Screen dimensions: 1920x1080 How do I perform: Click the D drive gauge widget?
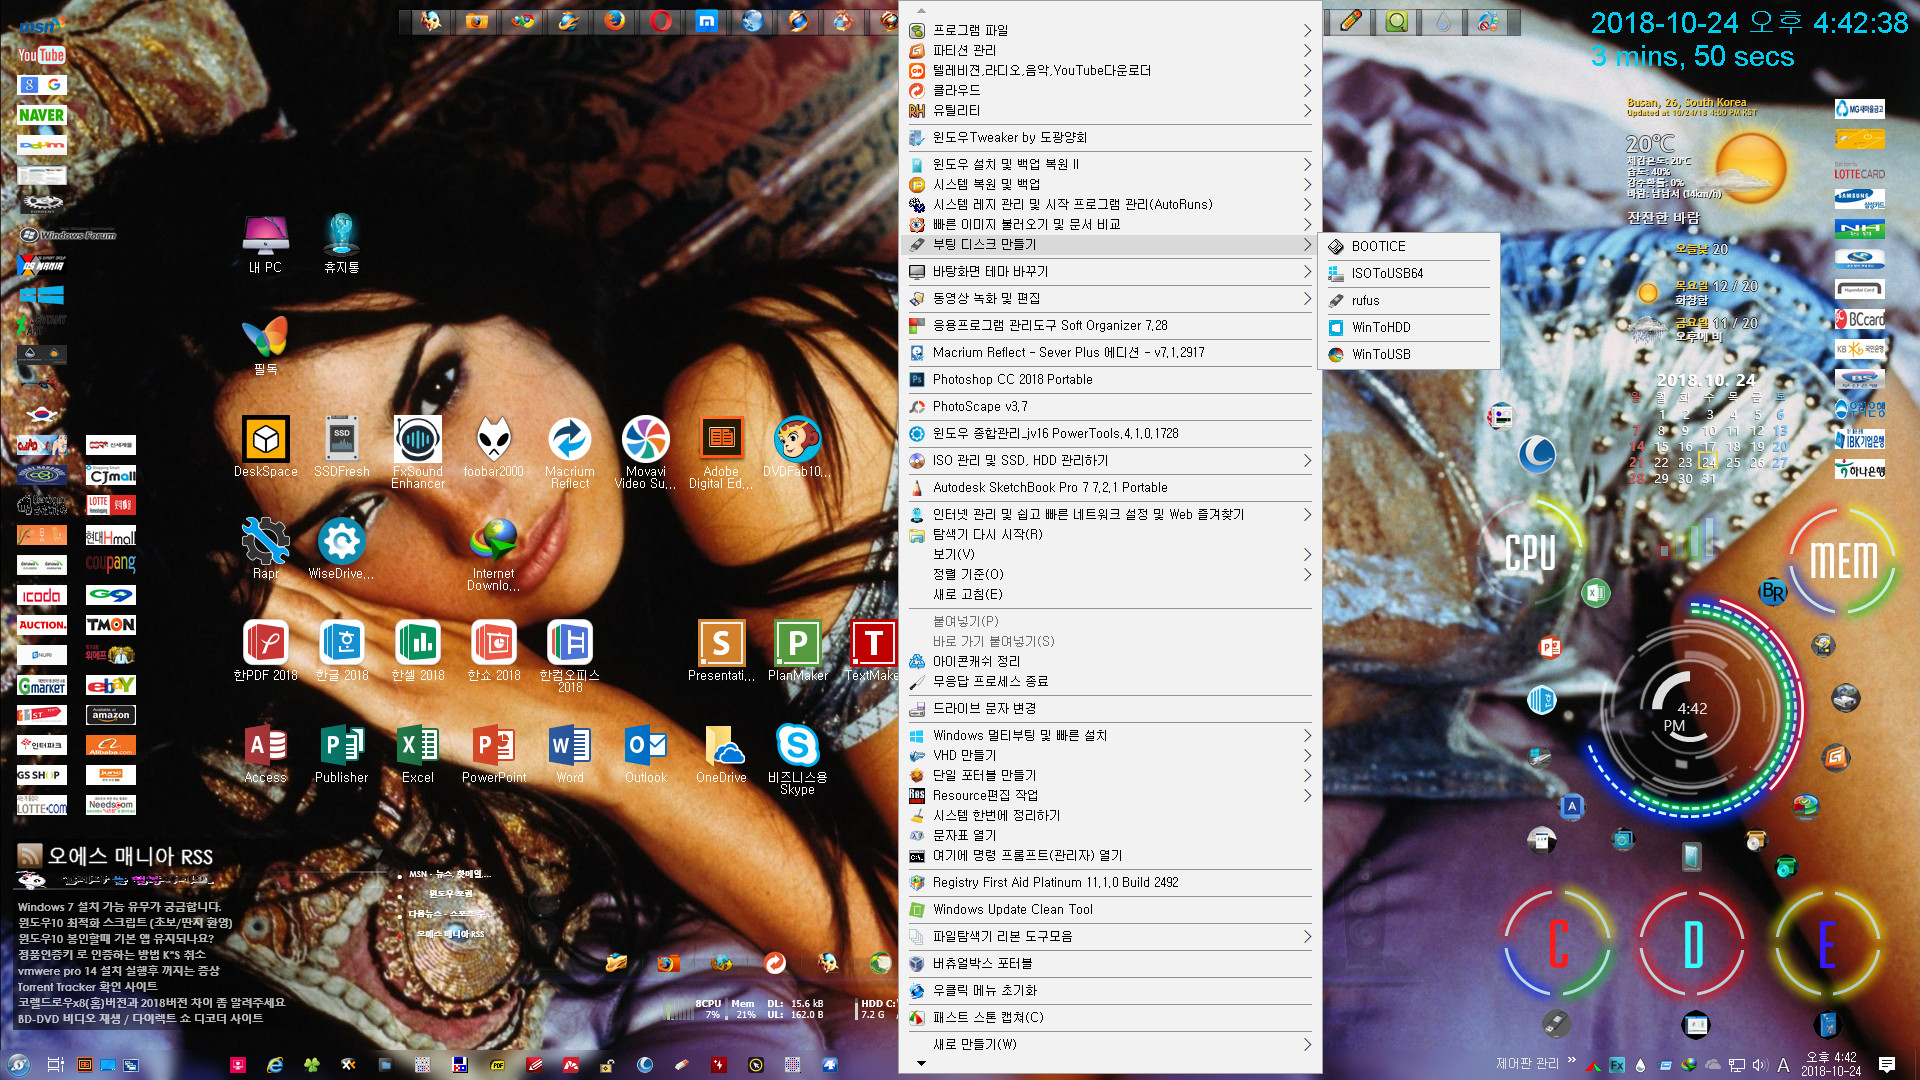[1692, 943]
